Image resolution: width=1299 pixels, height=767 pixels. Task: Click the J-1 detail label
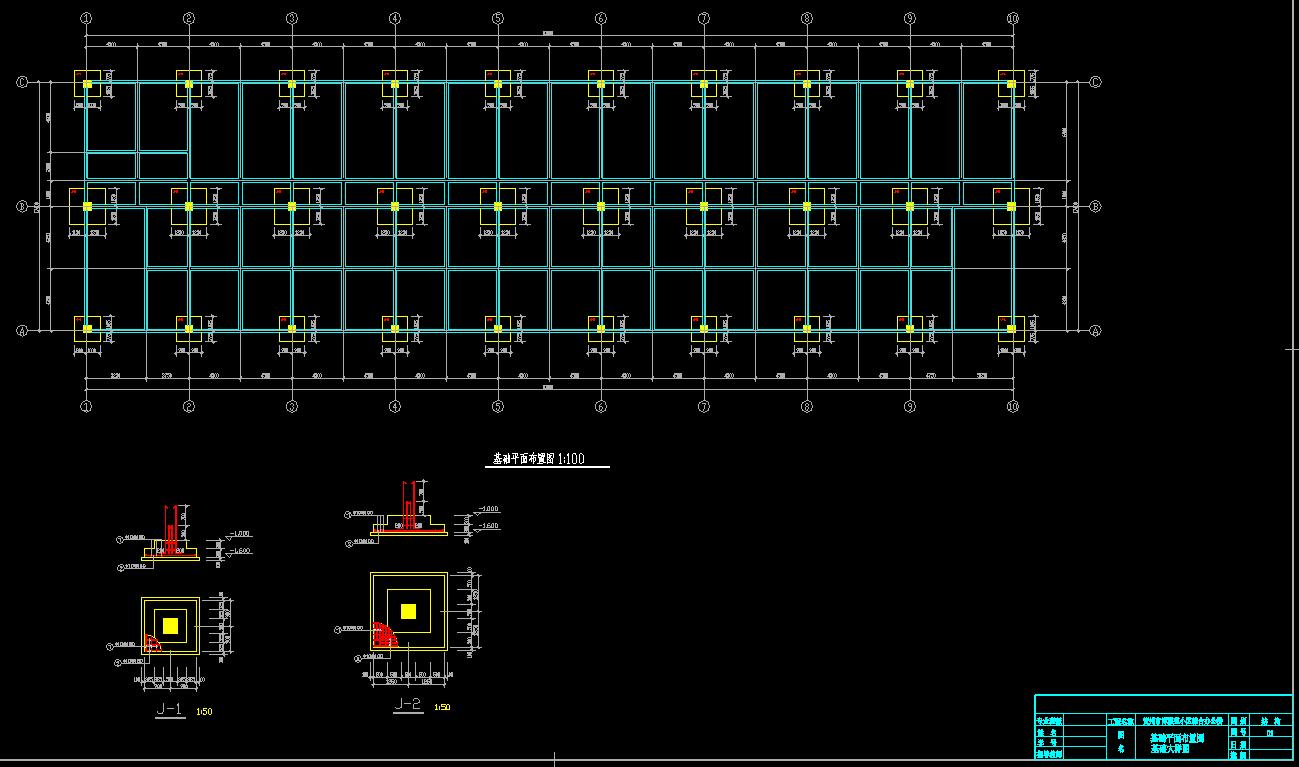point(169,710)
